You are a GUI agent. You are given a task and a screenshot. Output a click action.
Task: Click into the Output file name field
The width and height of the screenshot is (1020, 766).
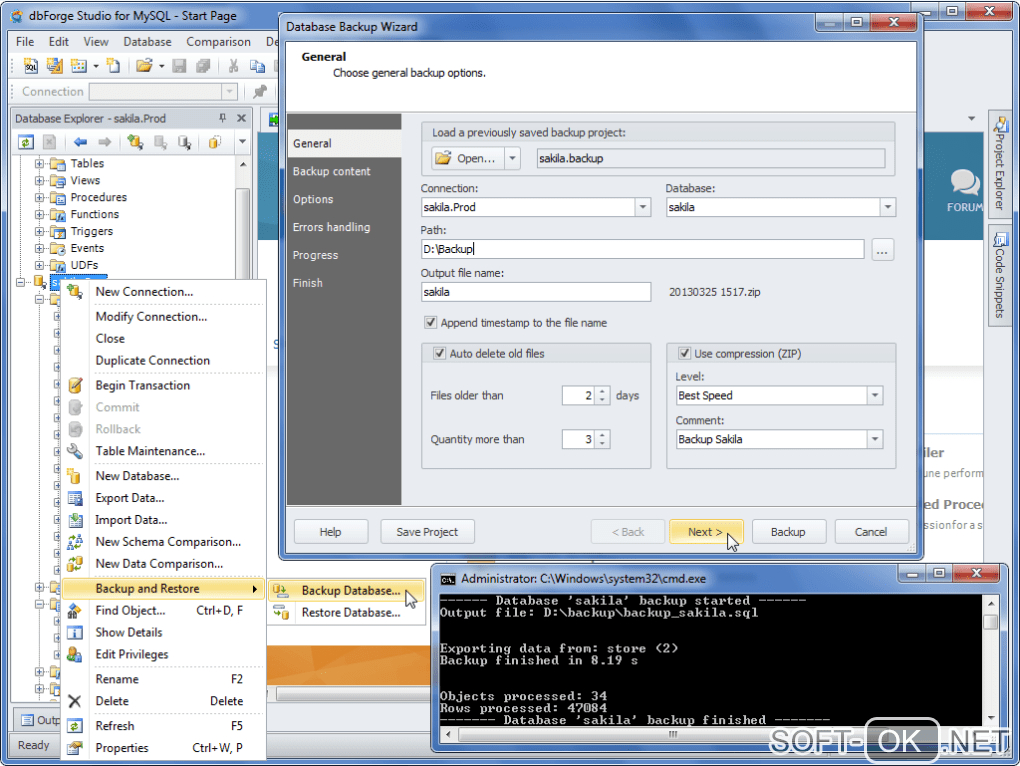coord(535,292)
